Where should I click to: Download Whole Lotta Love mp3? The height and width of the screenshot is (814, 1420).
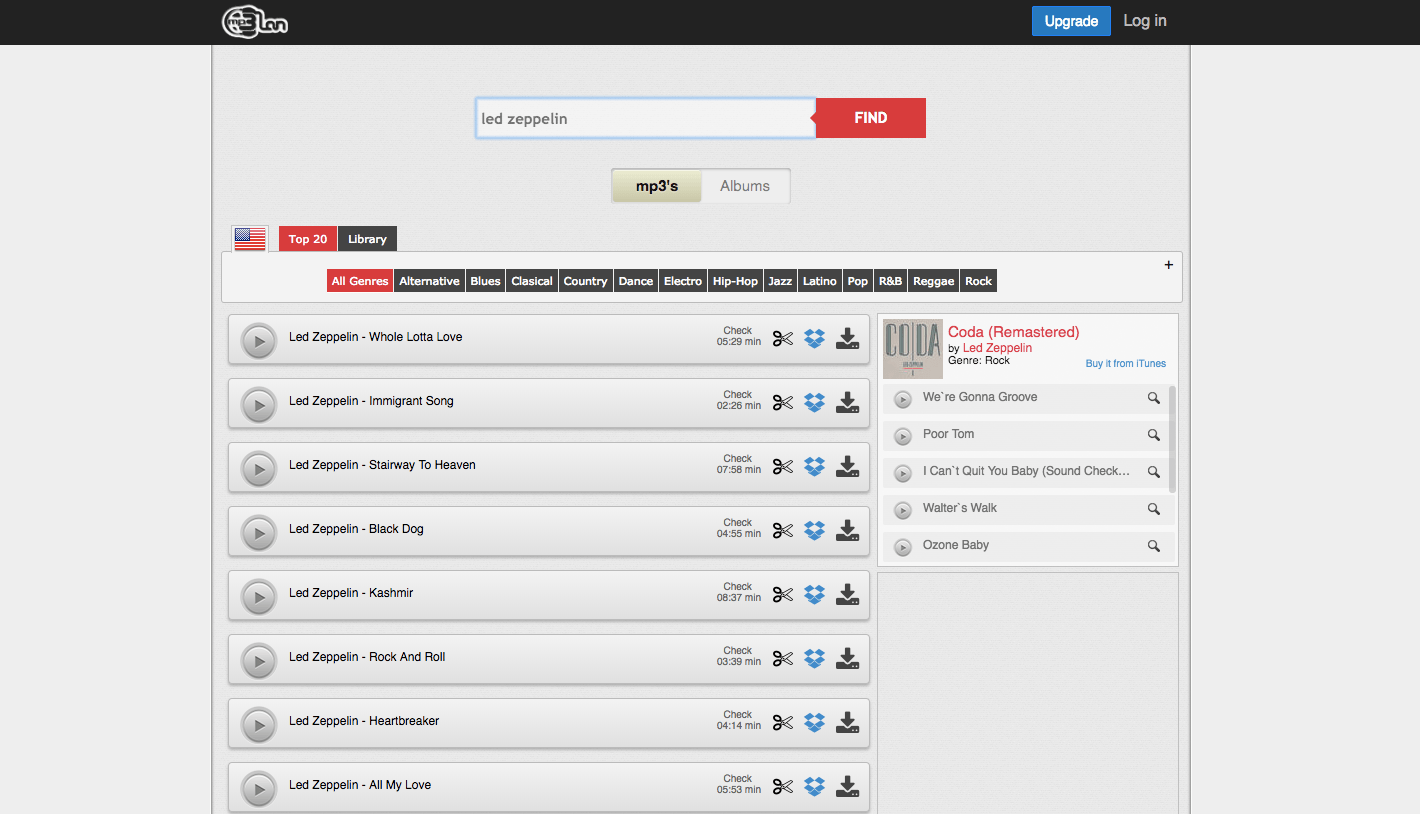[x=848, y=339]
